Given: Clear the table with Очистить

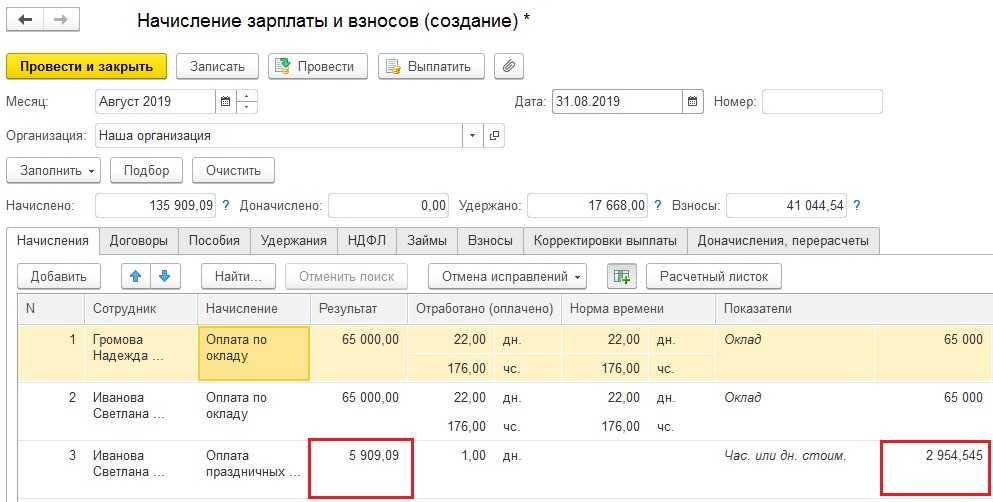Looking at the screenshot, I should tap(233, 170).
